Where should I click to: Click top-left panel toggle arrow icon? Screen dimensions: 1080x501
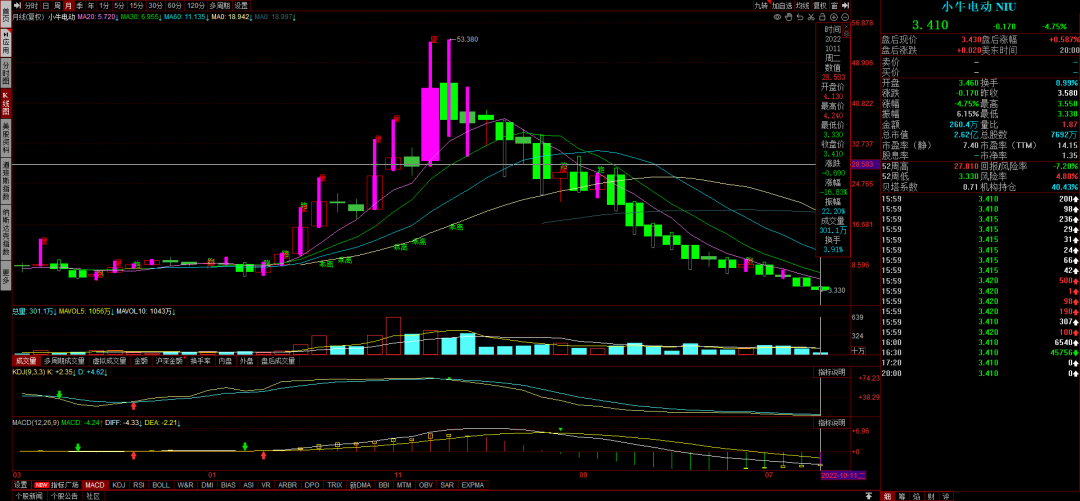[17, 5]
